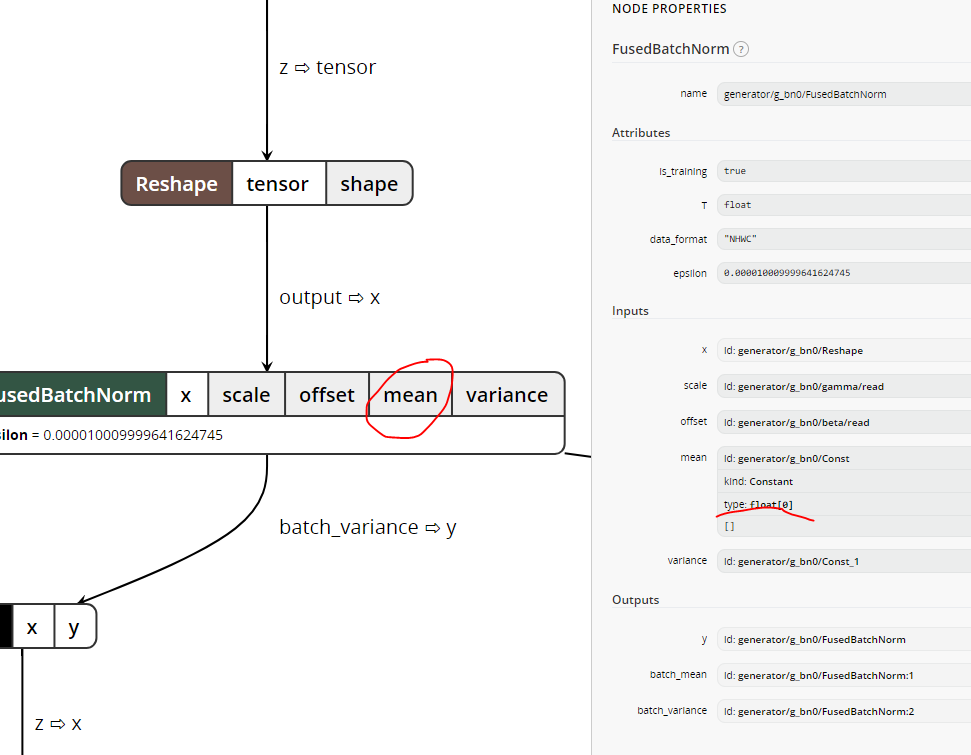Viewport: 971px width, 755px height.
Task: Click batch_variance id FusedBatchNorm:2
Action: 843,711
